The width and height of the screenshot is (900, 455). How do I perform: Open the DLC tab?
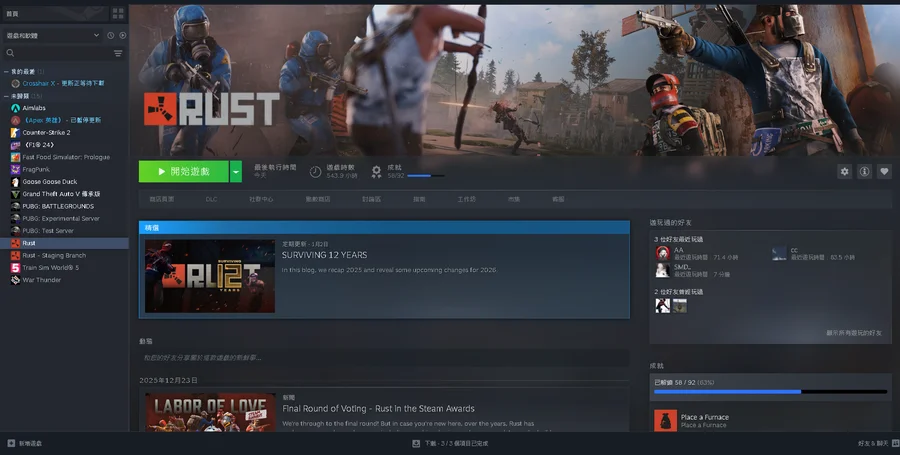coord(211,199)
